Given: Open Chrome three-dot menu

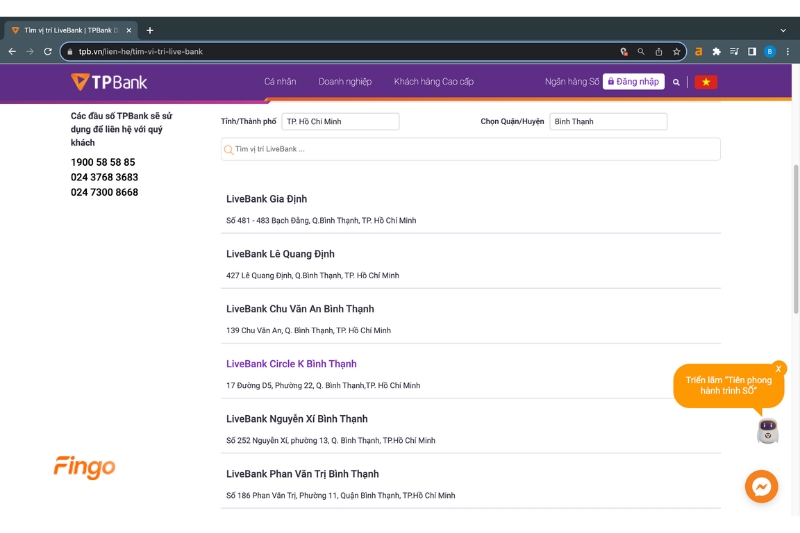Looking at the screenshot, I should [787, 52].
